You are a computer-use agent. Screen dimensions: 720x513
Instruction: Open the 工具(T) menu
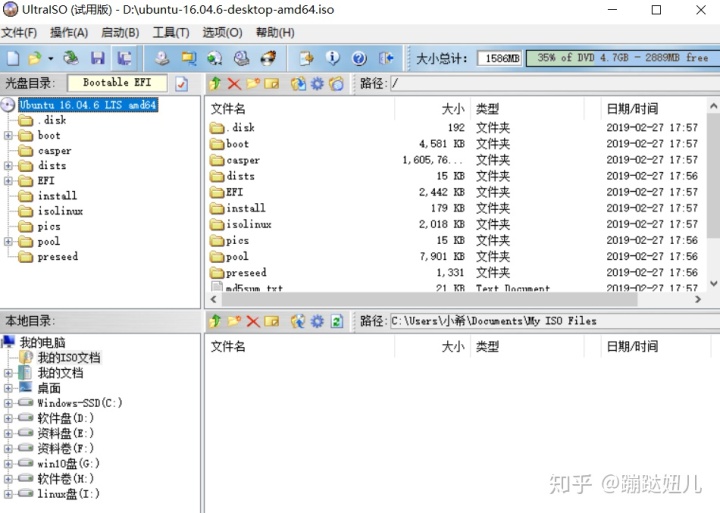171,33
